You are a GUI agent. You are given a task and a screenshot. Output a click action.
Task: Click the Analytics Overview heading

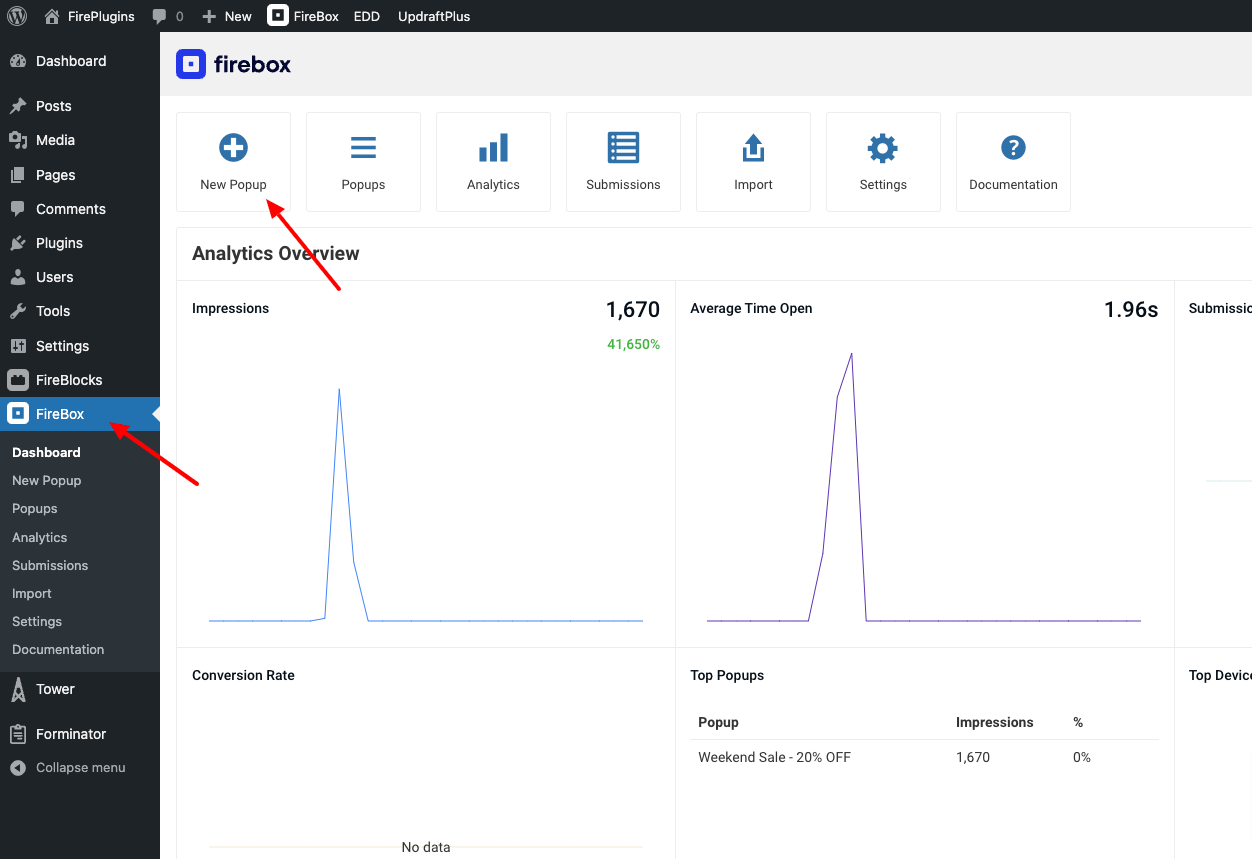[x=275, y=253]
